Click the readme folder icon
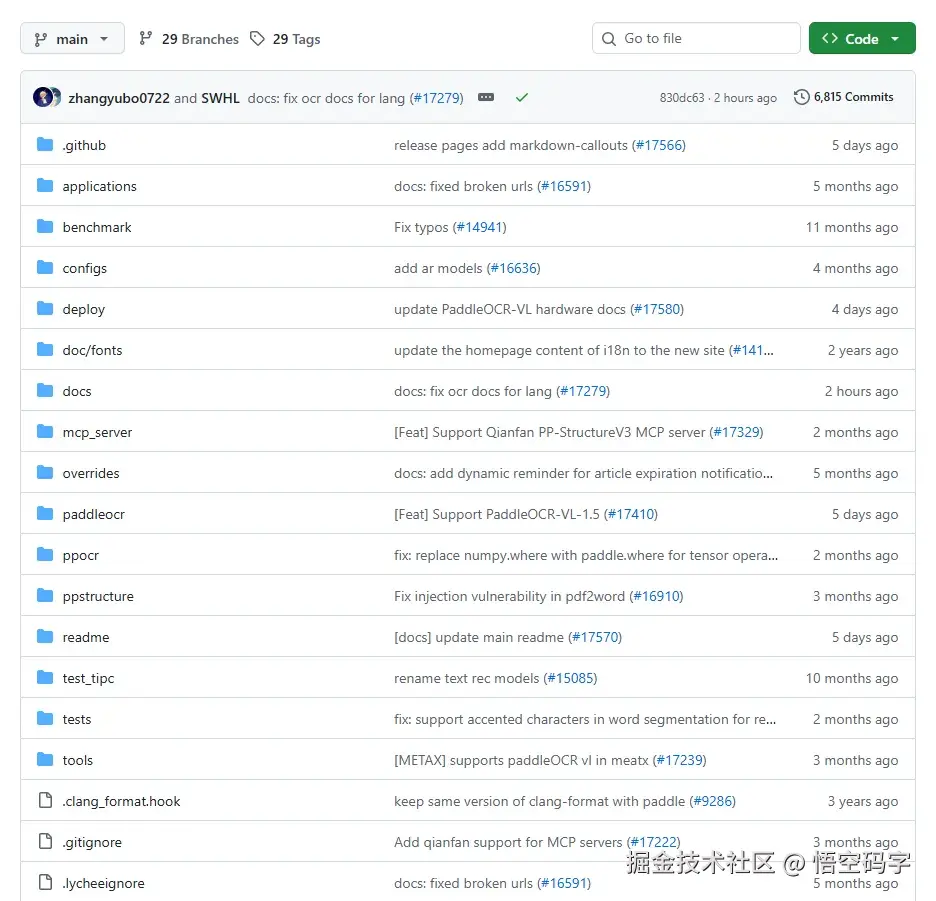The width and height of the screenshot is (936, 901). pos(45,637)
